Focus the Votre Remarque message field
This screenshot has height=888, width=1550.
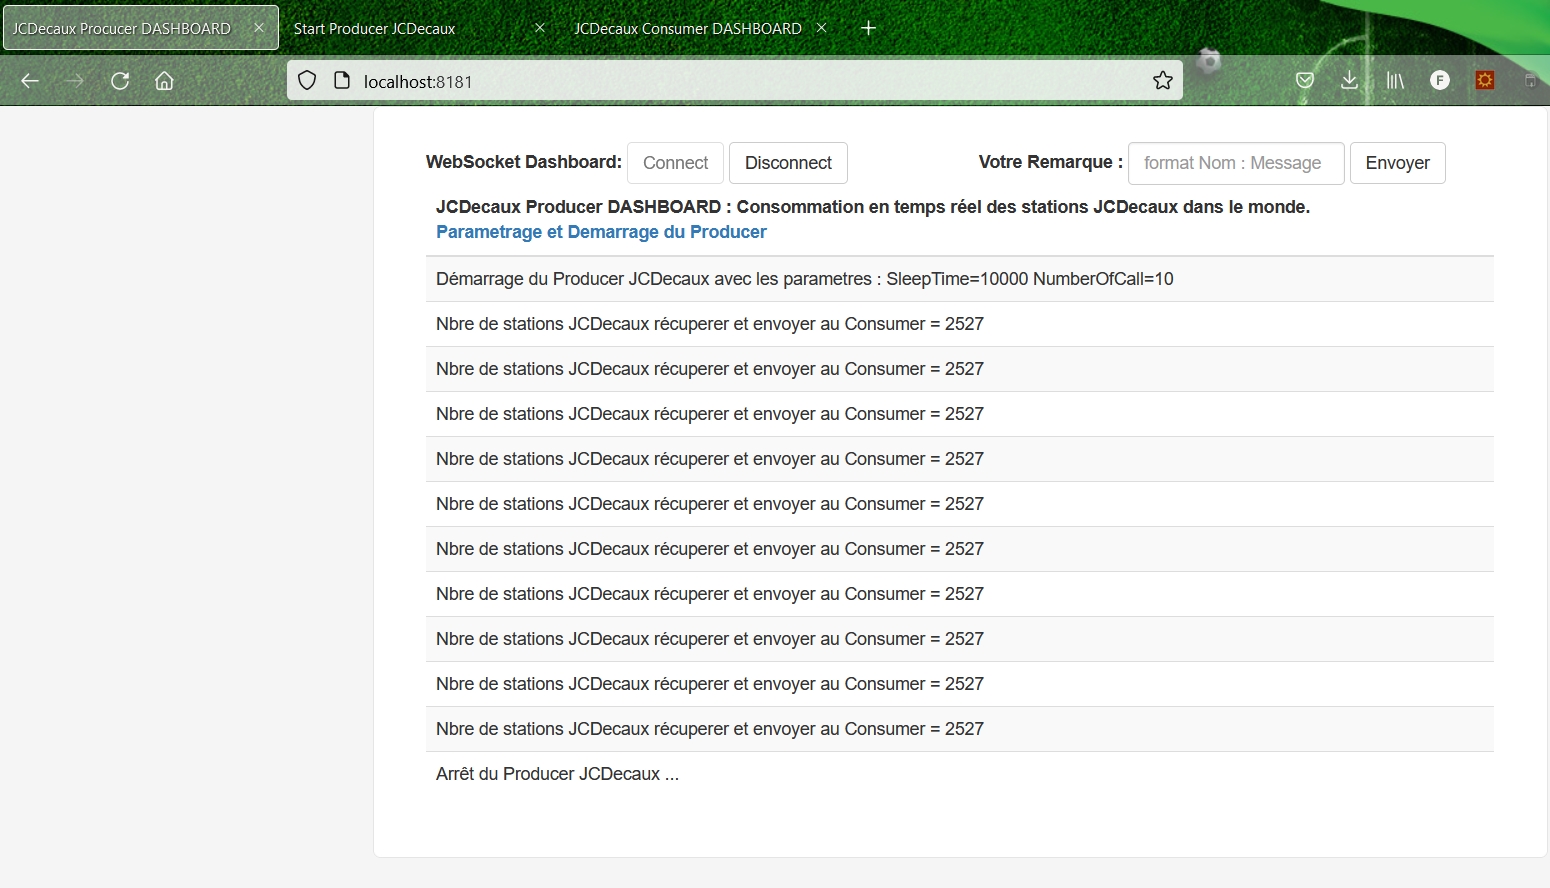pyautogui.click(x=1236, y=163)
